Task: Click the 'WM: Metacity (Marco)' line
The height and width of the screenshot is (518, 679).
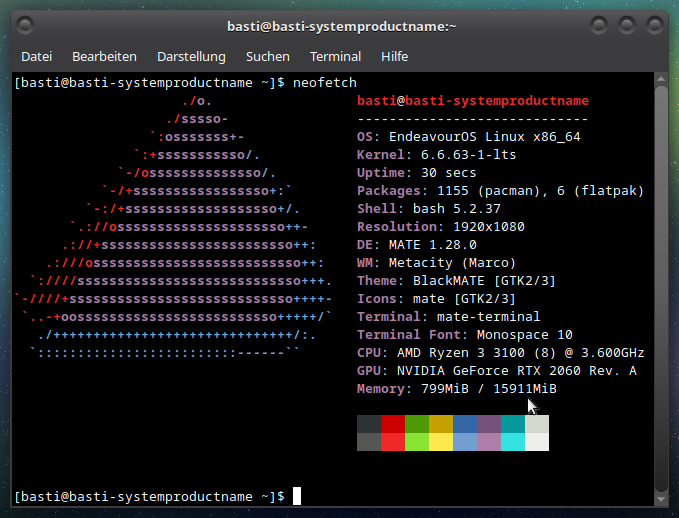Action: click(x=436, y=263)
